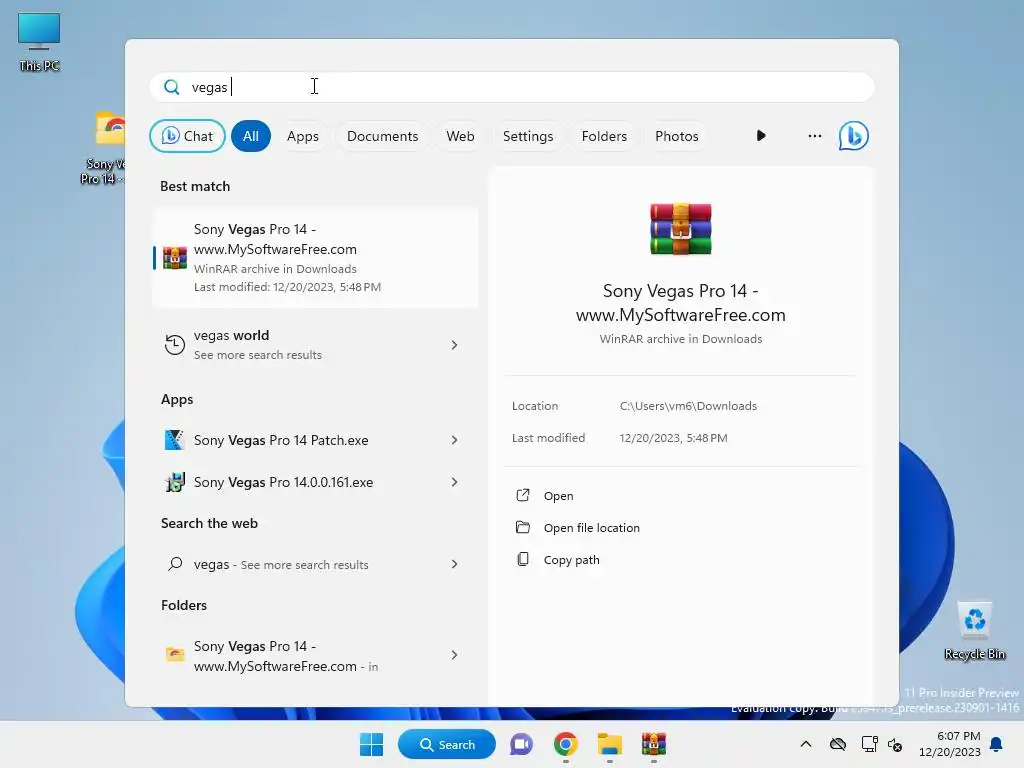Select the All filter tab
Image resolution: width=1024 pixels, height=768 pixels.
tap(251, 136)
